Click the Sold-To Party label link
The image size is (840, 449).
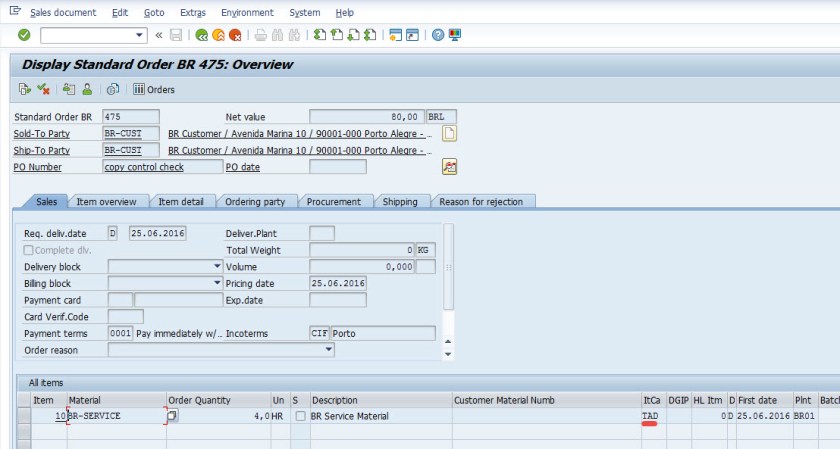pos(42,133)
